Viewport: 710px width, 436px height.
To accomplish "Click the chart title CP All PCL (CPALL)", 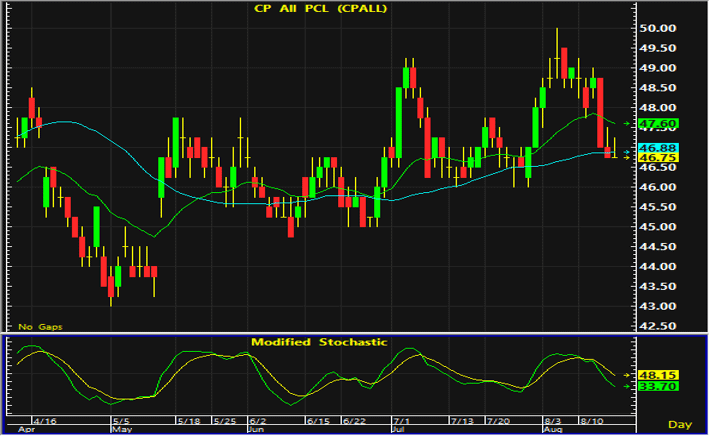I will point(320,9).
